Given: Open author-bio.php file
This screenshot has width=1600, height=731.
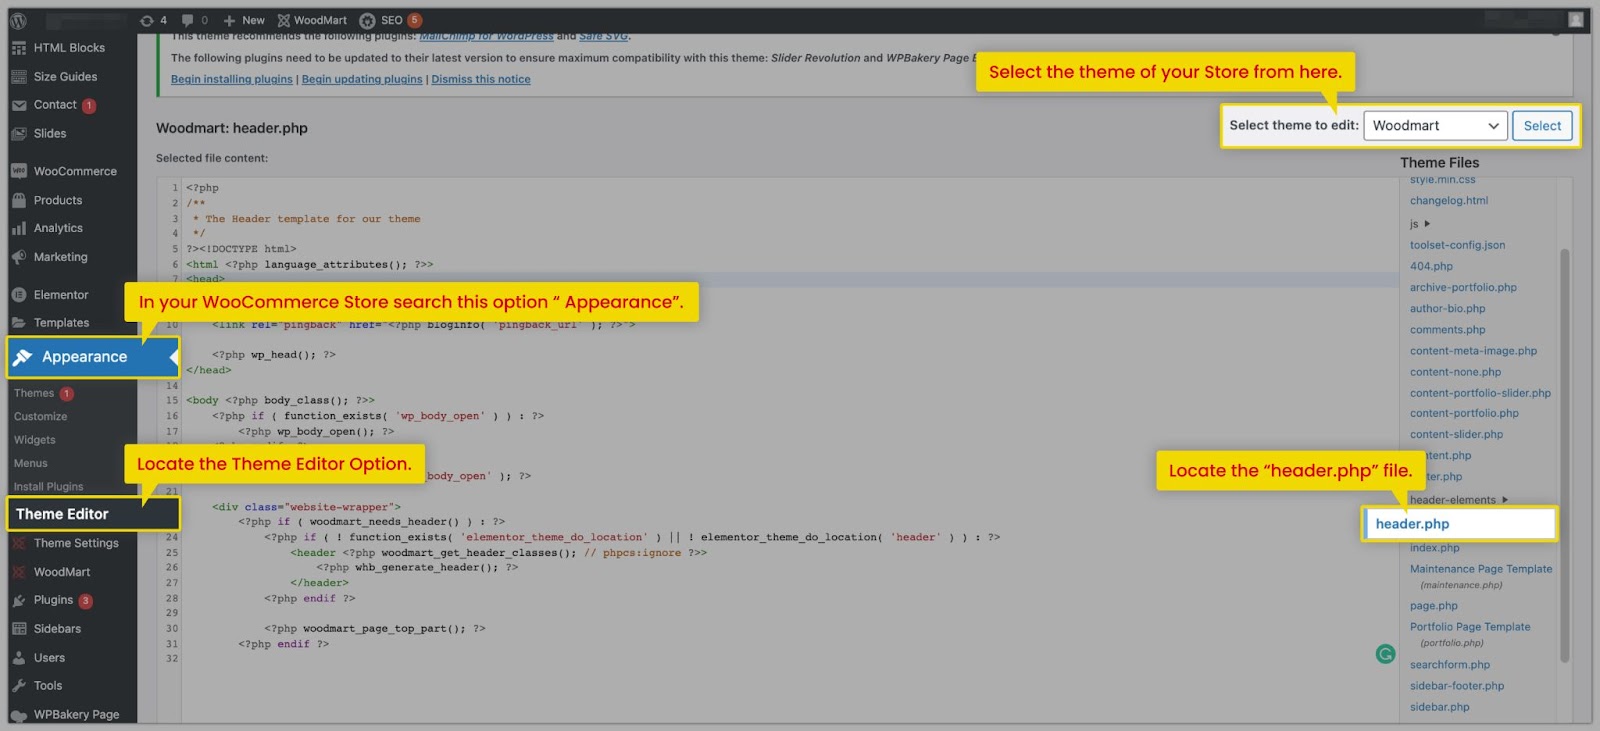Looking at the screenshot, I should point(1447,309).
